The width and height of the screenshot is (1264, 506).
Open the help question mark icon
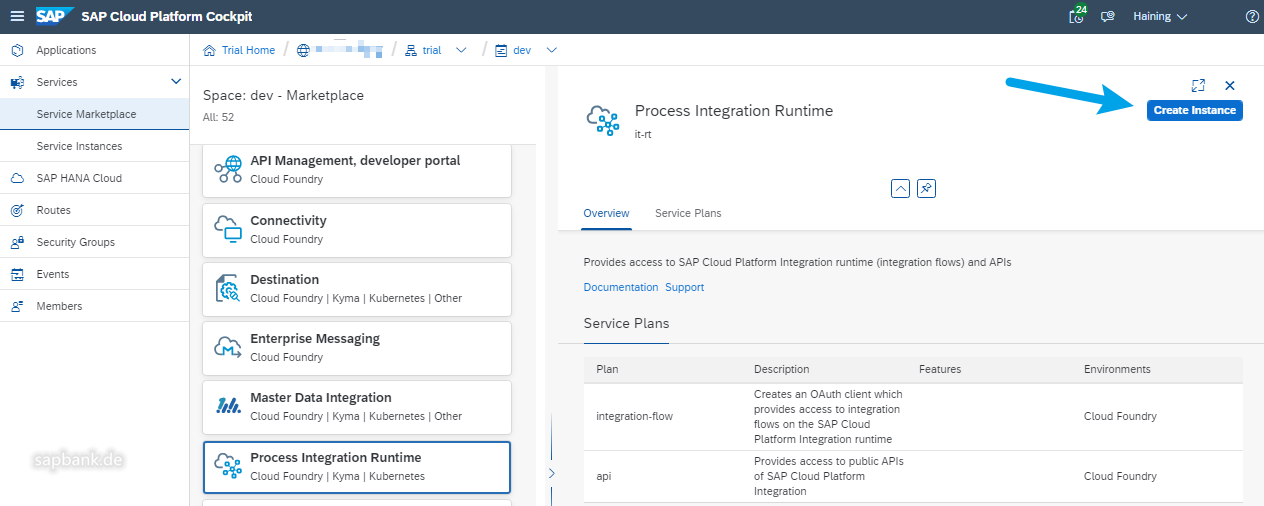pyautogui.click(x=1252, y=17)
